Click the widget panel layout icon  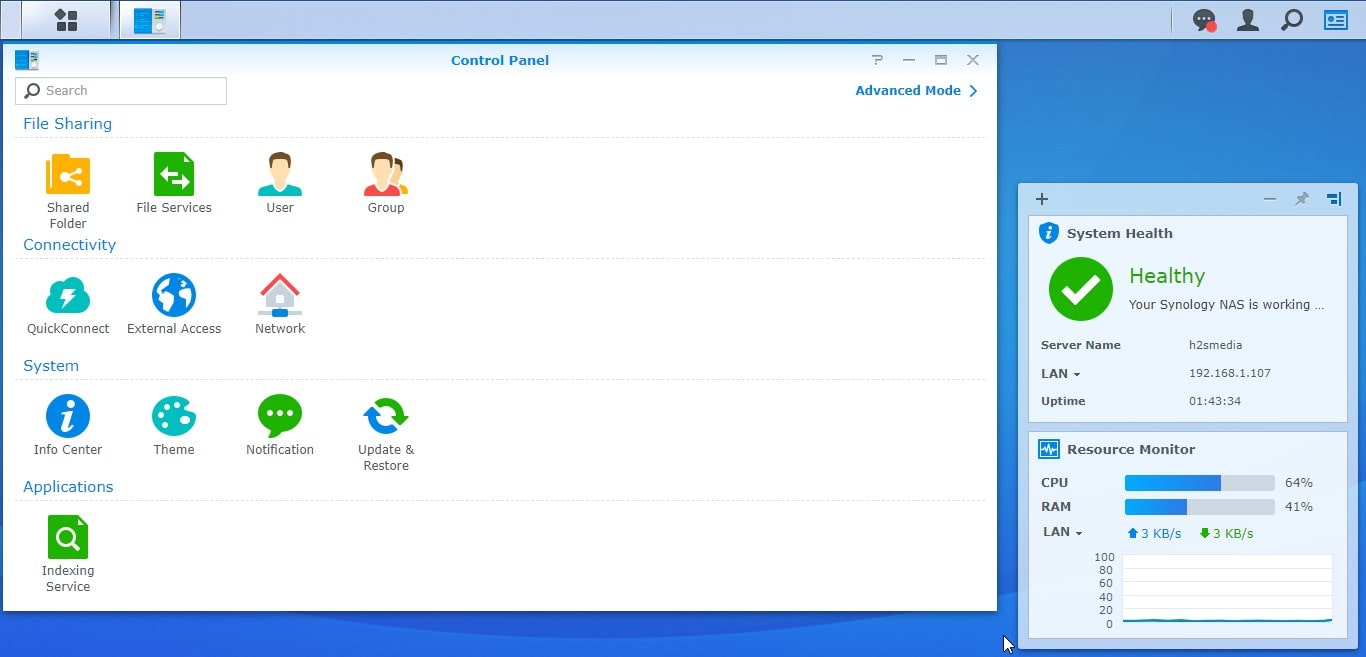pyautogui.click(x=1334, y=199)
